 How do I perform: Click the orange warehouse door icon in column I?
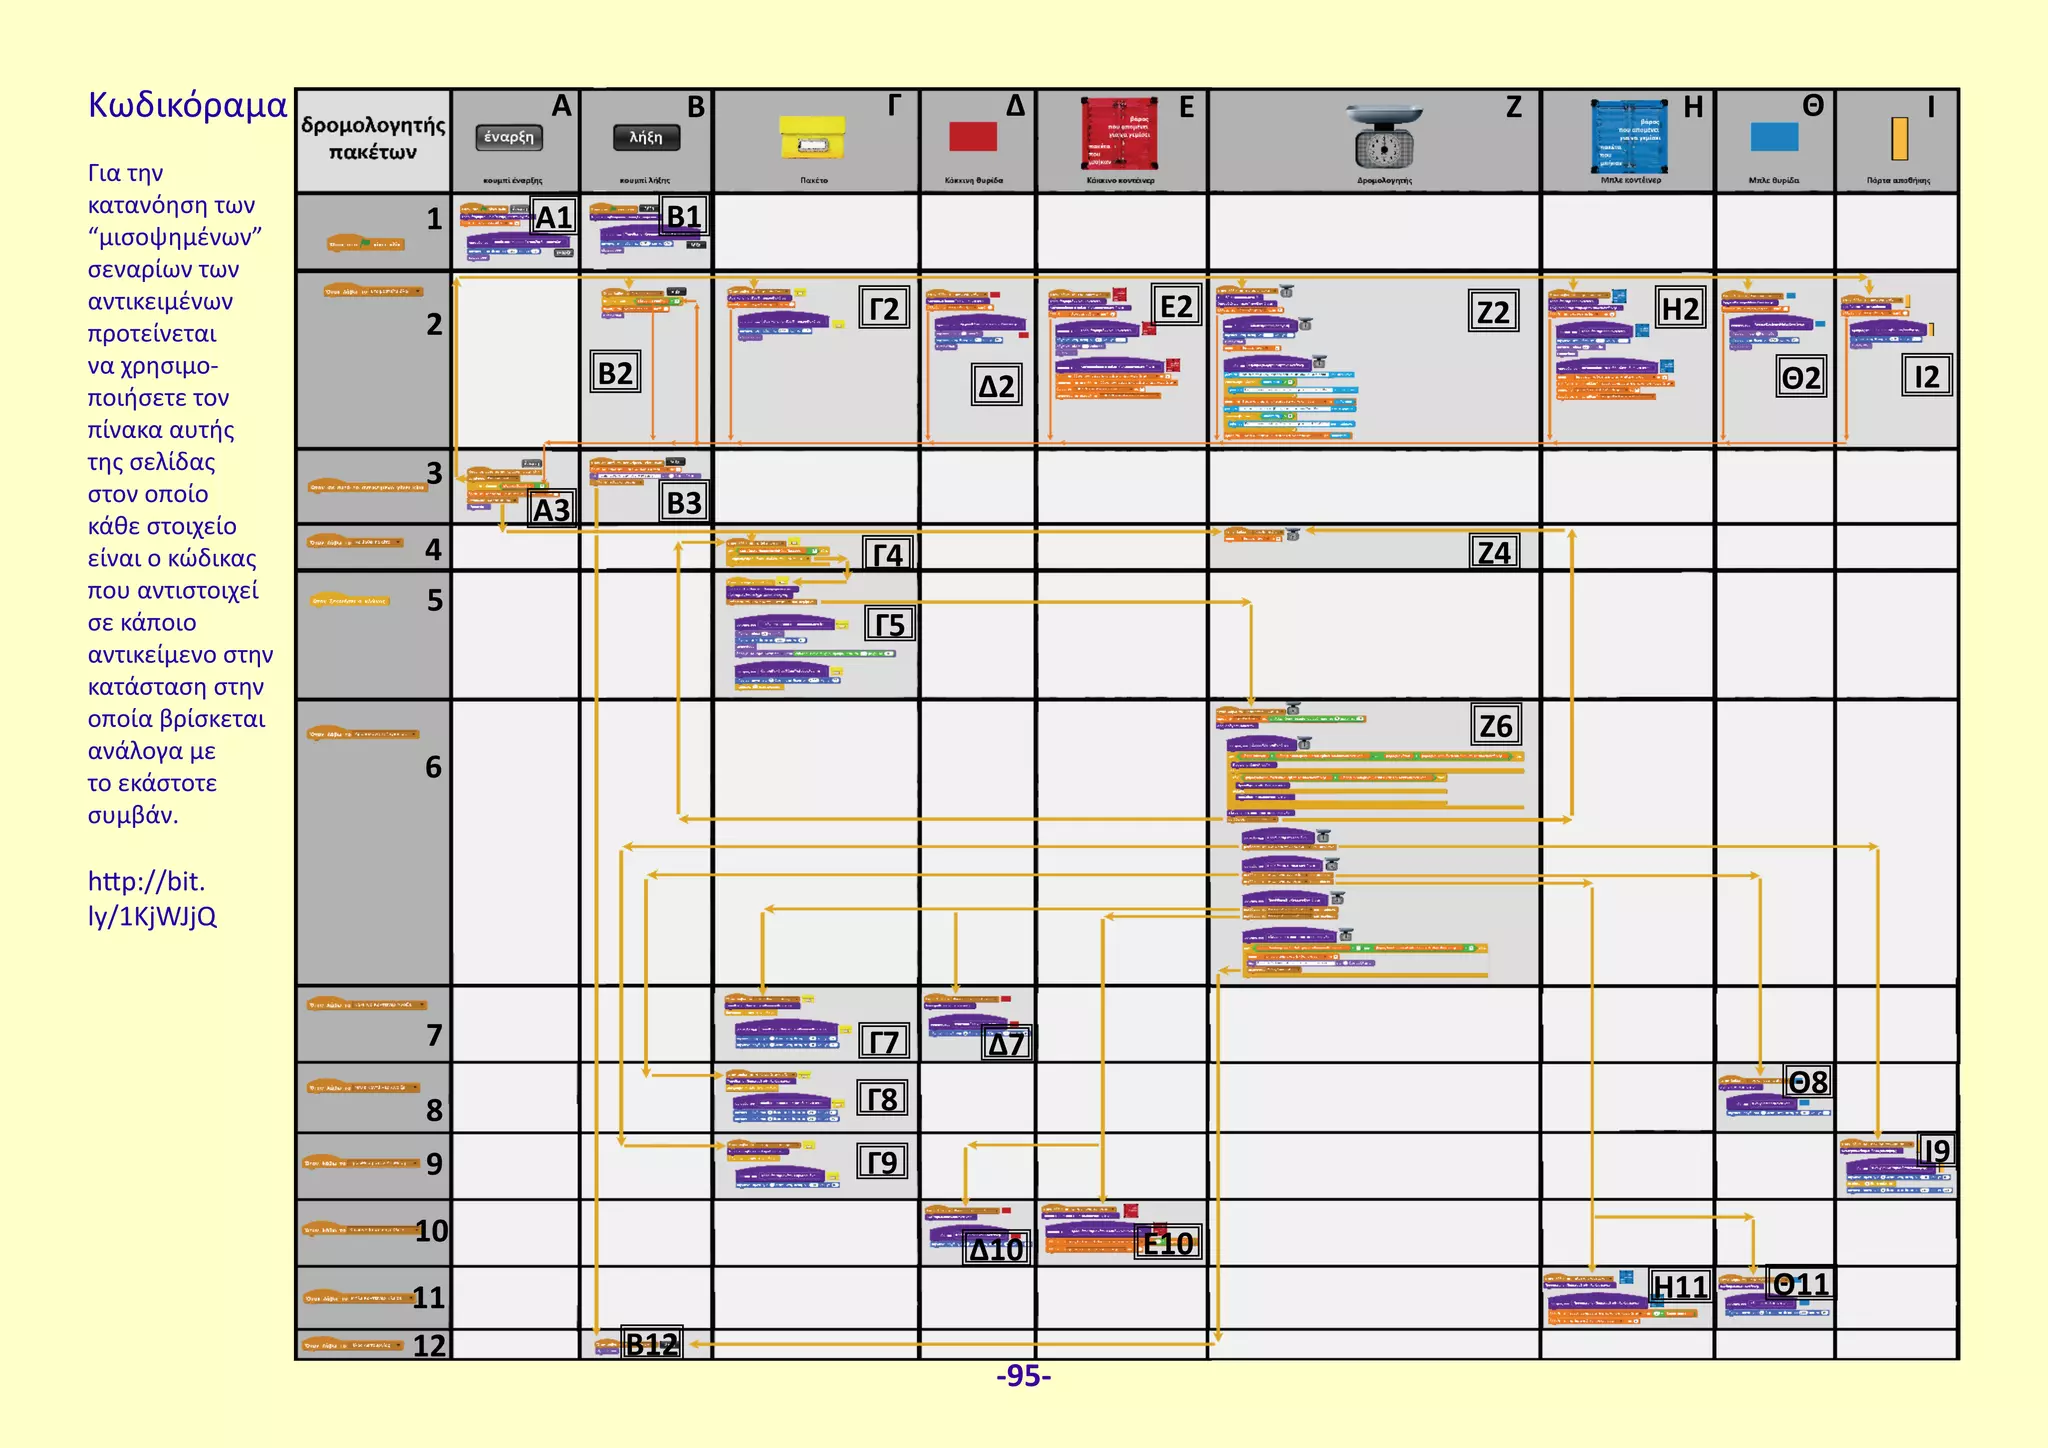click(1899, 139)
